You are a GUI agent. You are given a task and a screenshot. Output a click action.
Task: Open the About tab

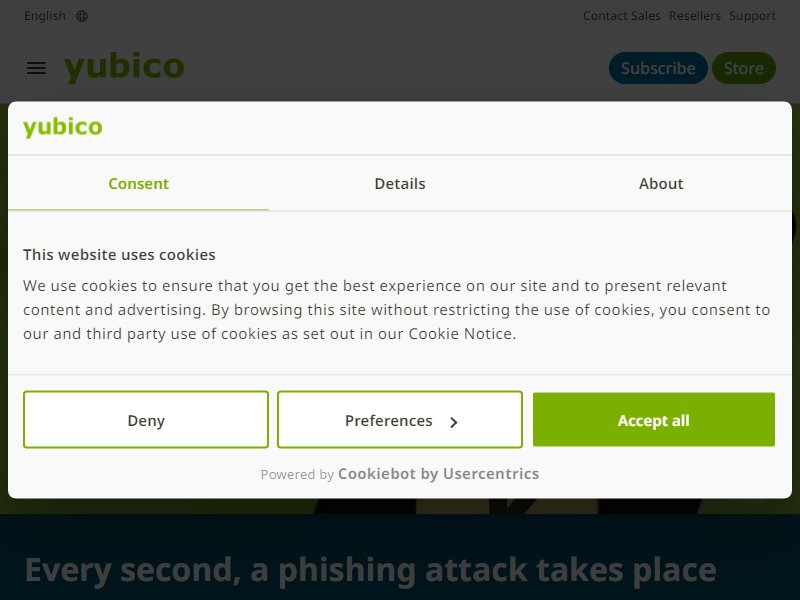pyautogui.click(x=661, y=184)
